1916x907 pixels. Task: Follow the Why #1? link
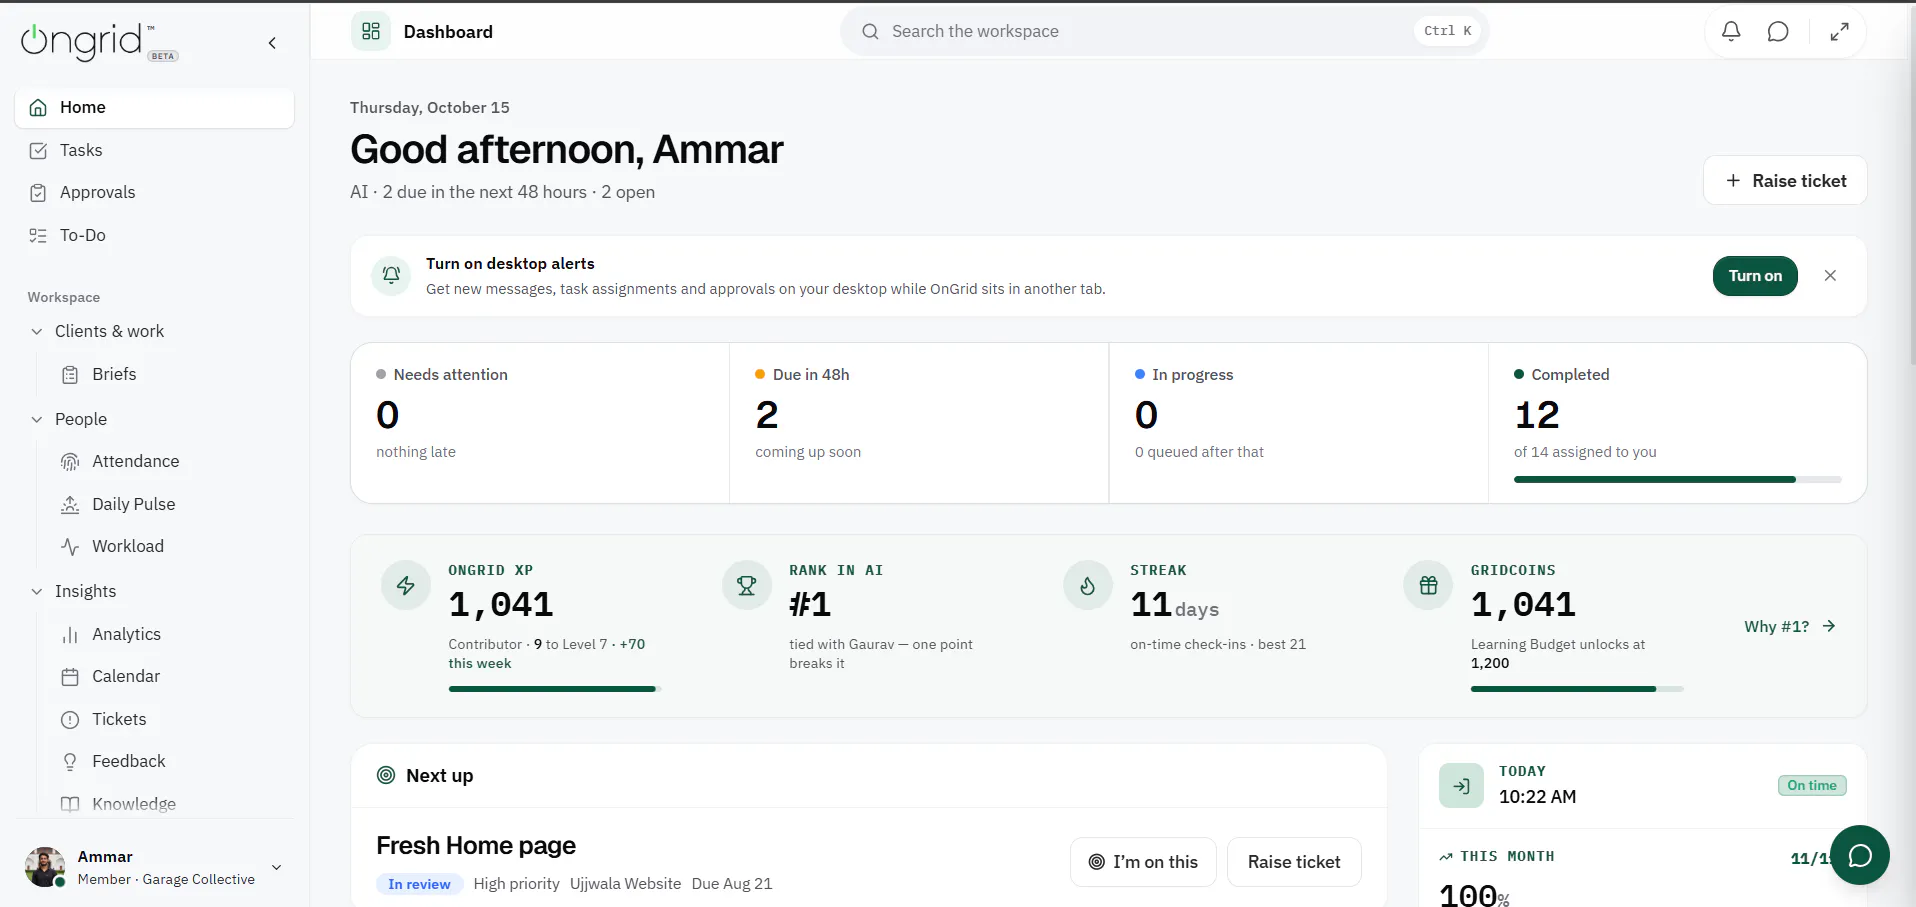click(x=1790, y=627)
